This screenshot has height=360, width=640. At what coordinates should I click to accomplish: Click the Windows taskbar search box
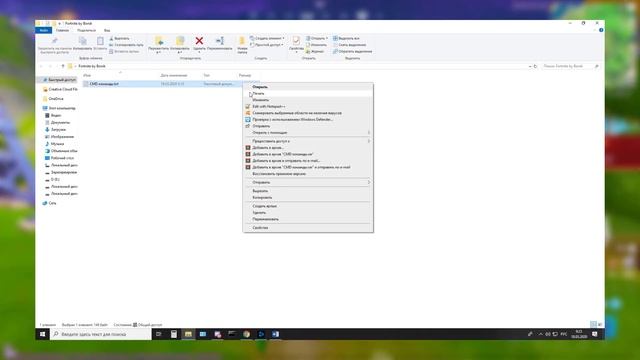[x=100, y=334]
